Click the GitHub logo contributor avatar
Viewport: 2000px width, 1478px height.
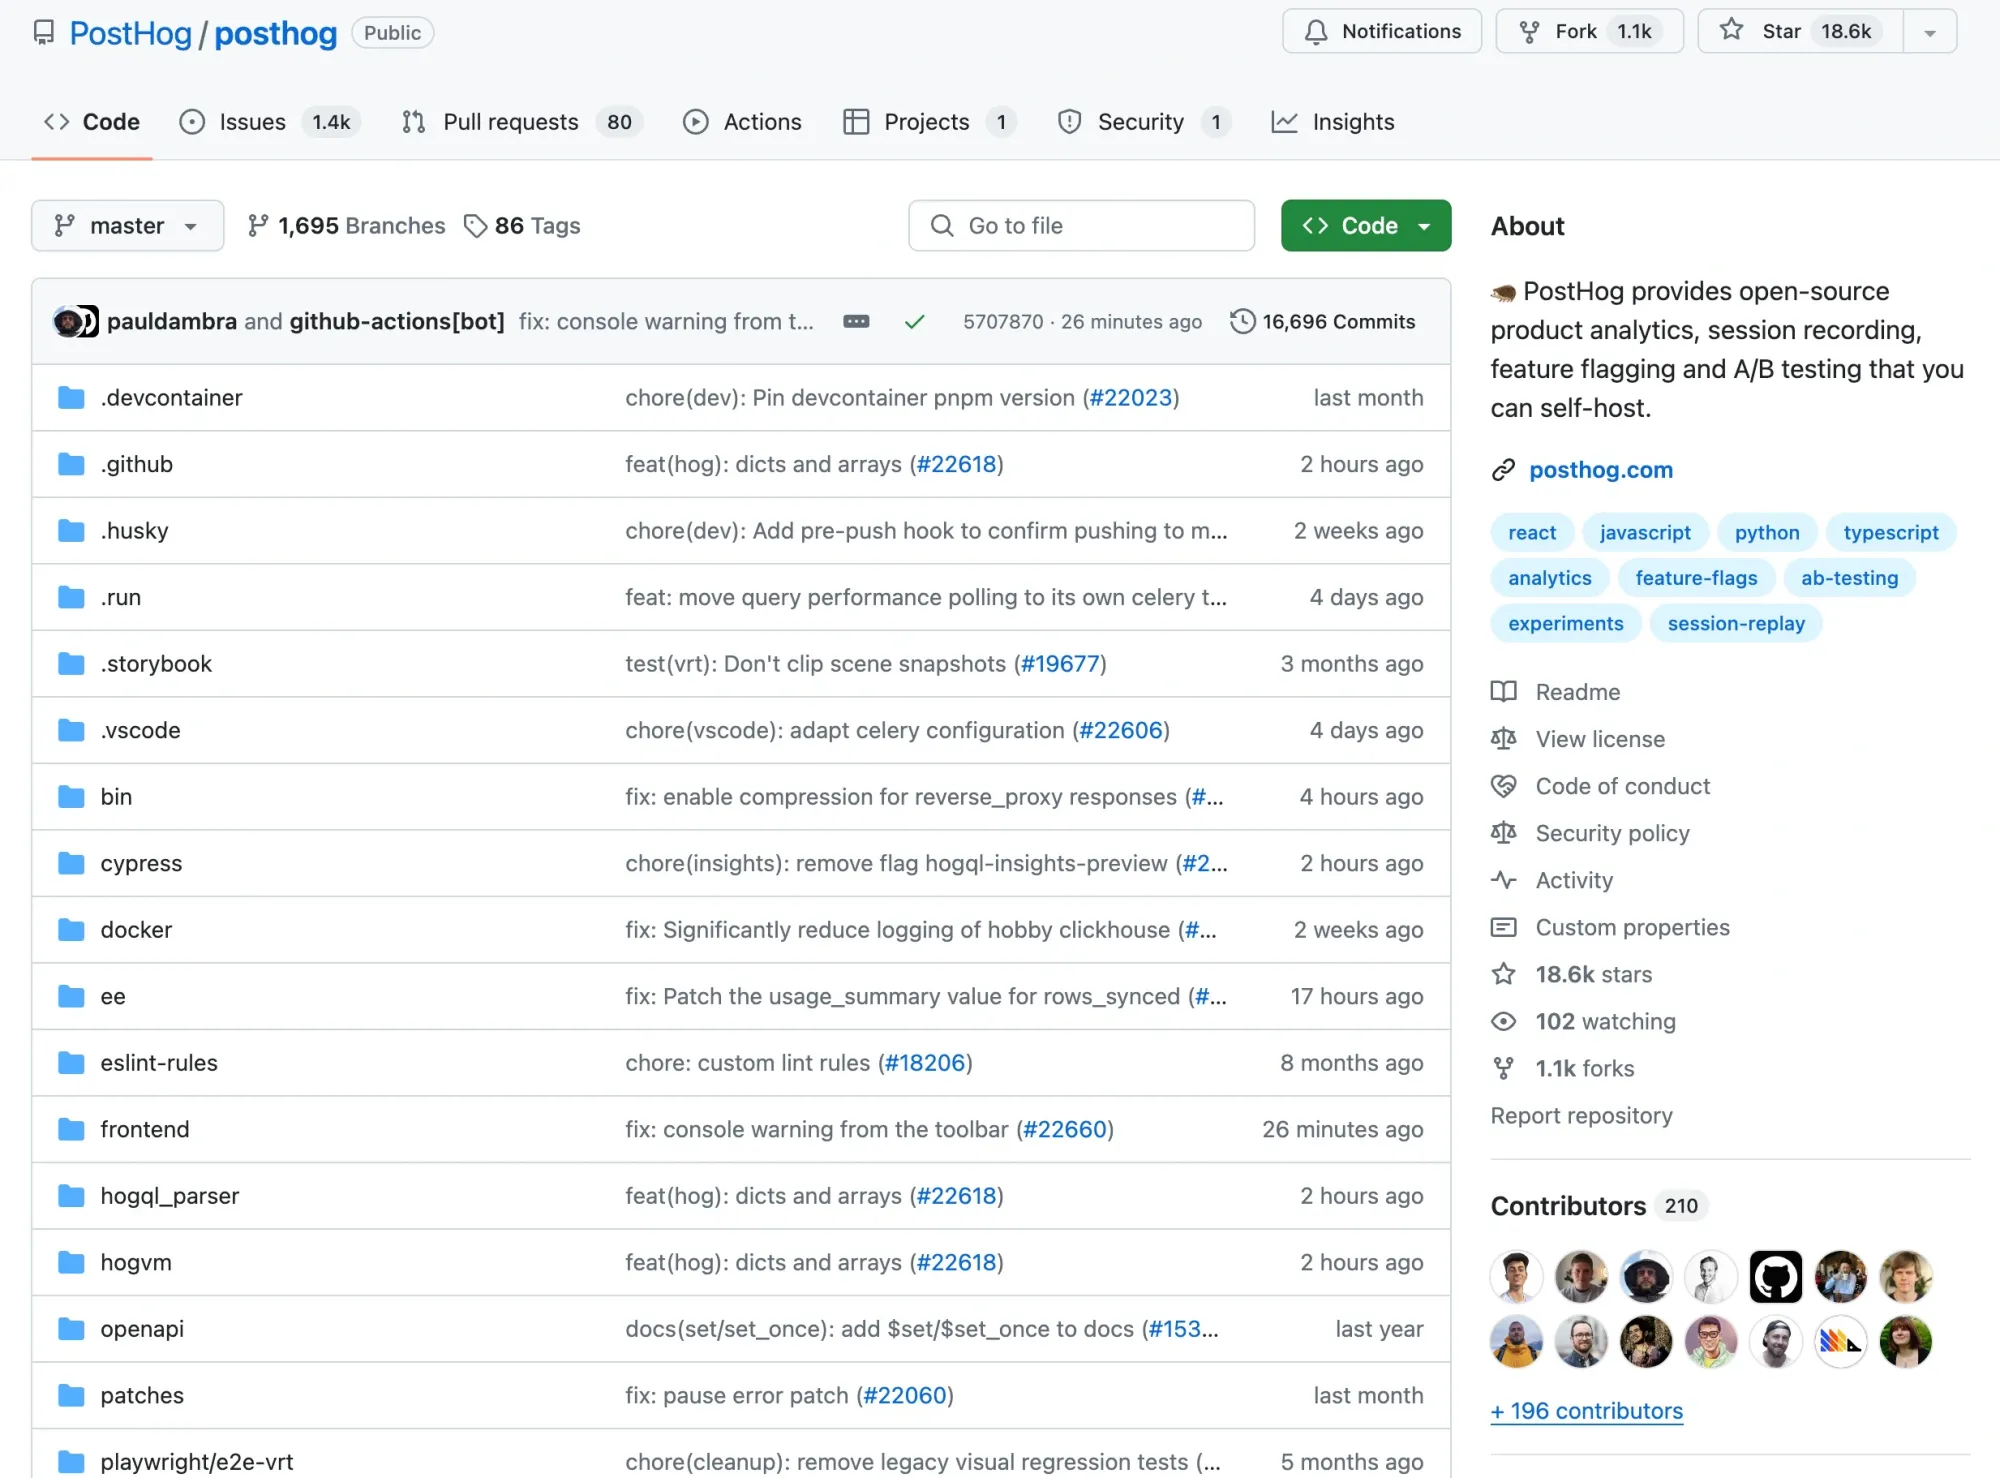point(1775,1277)
